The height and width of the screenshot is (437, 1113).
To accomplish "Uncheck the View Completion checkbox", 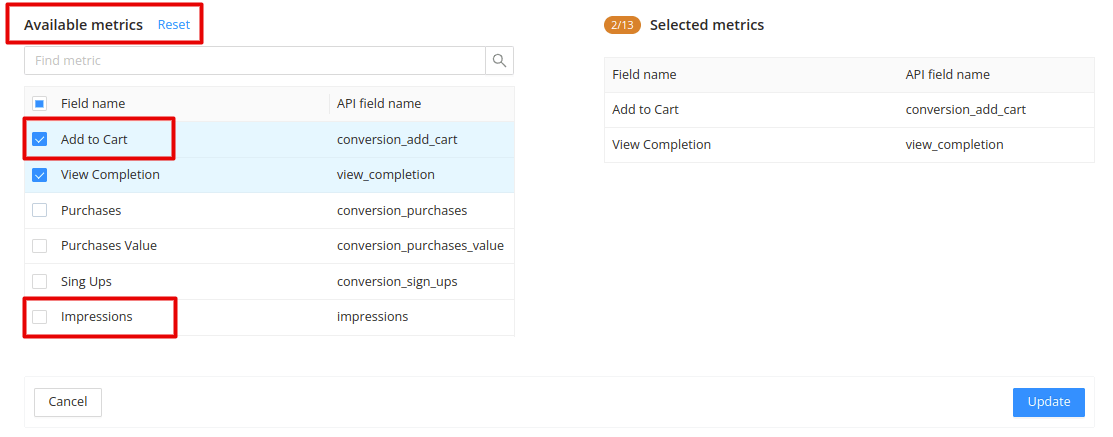I will click(40, 175).
